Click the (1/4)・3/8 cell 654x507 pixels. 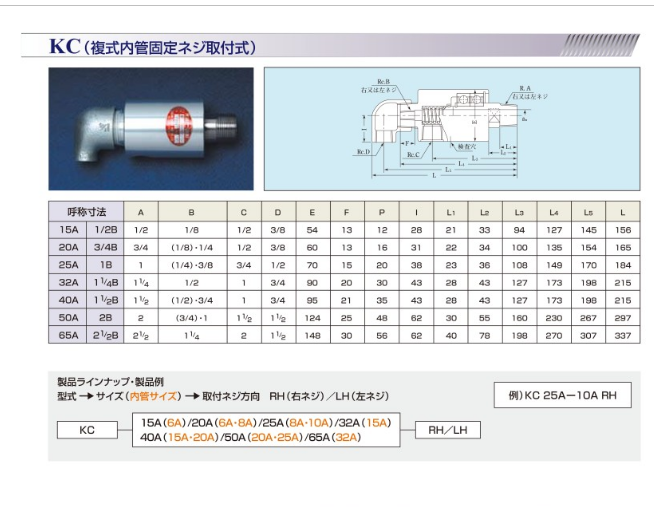(x=192, y=265)
